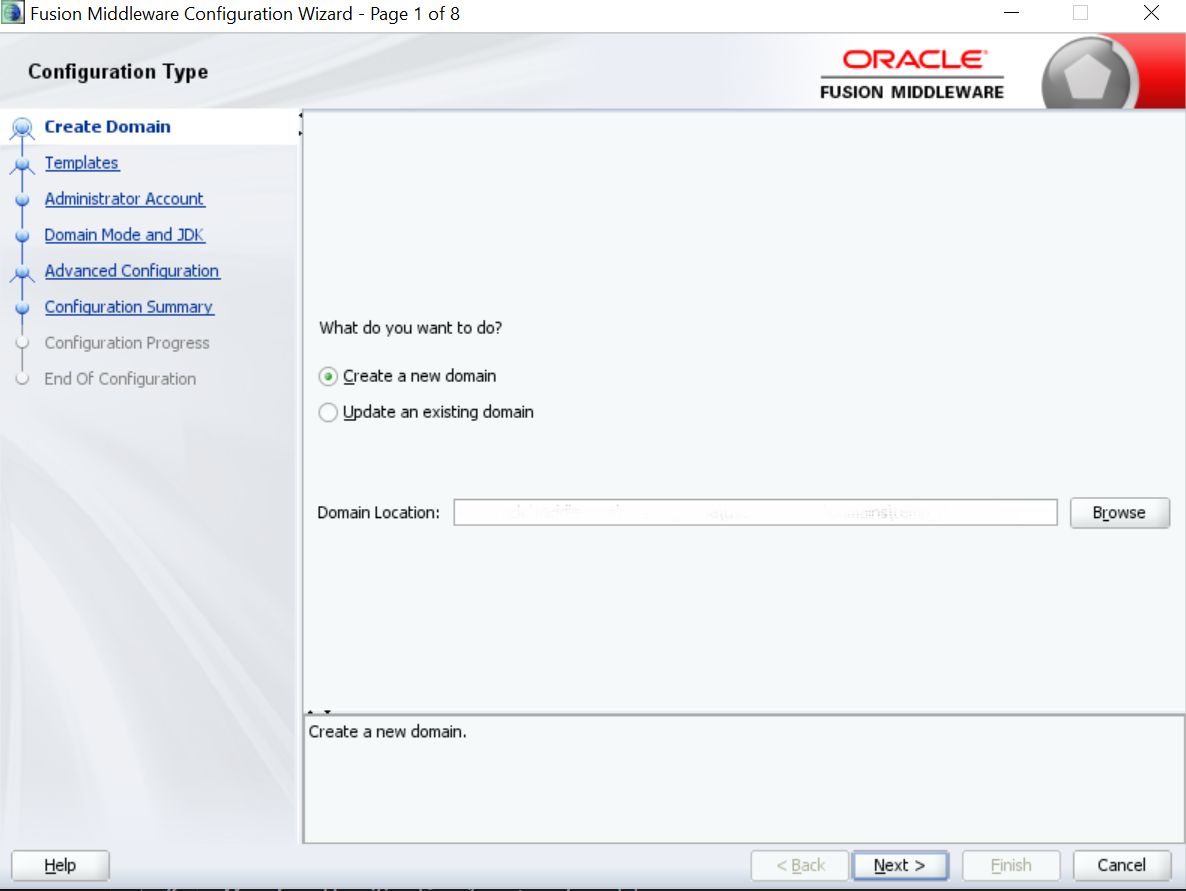
Task: Open the Advanced Configuration step
Action: click(x=132, y=271)
